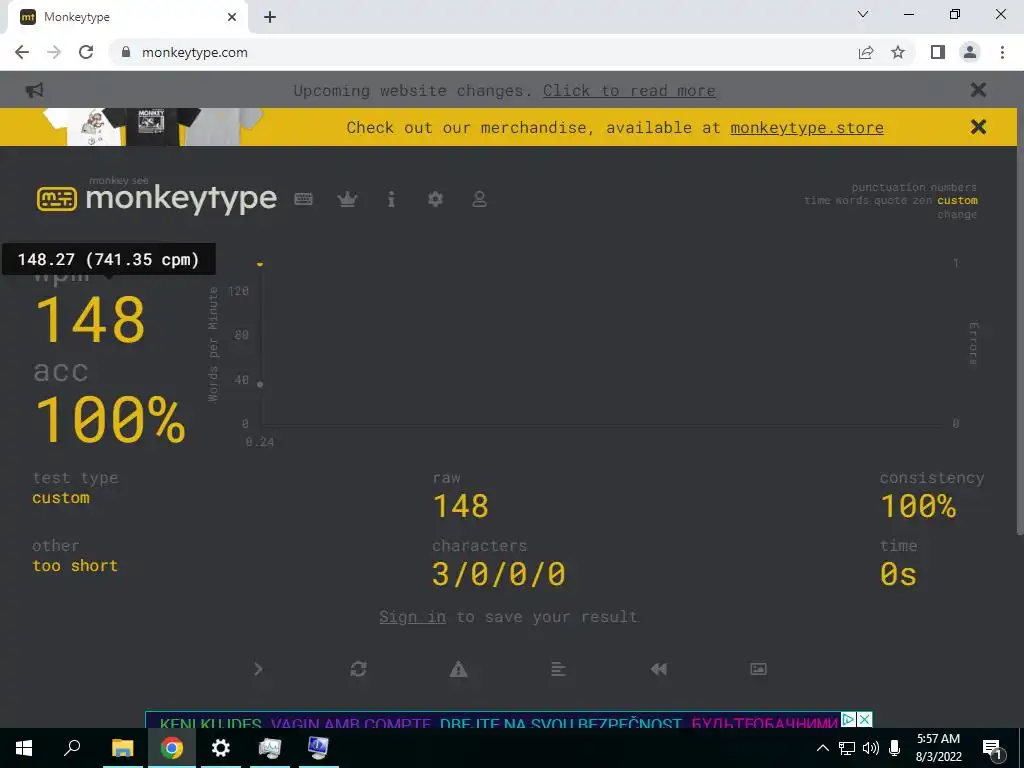
Task: Start next test with arrow icon
Action: tap(258, 669)
